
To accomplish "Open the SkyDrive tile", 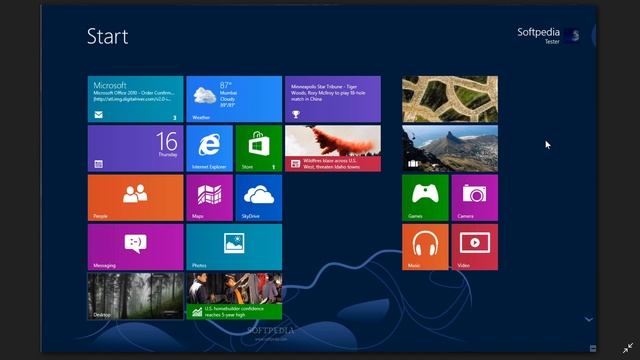I will point(259,198).
